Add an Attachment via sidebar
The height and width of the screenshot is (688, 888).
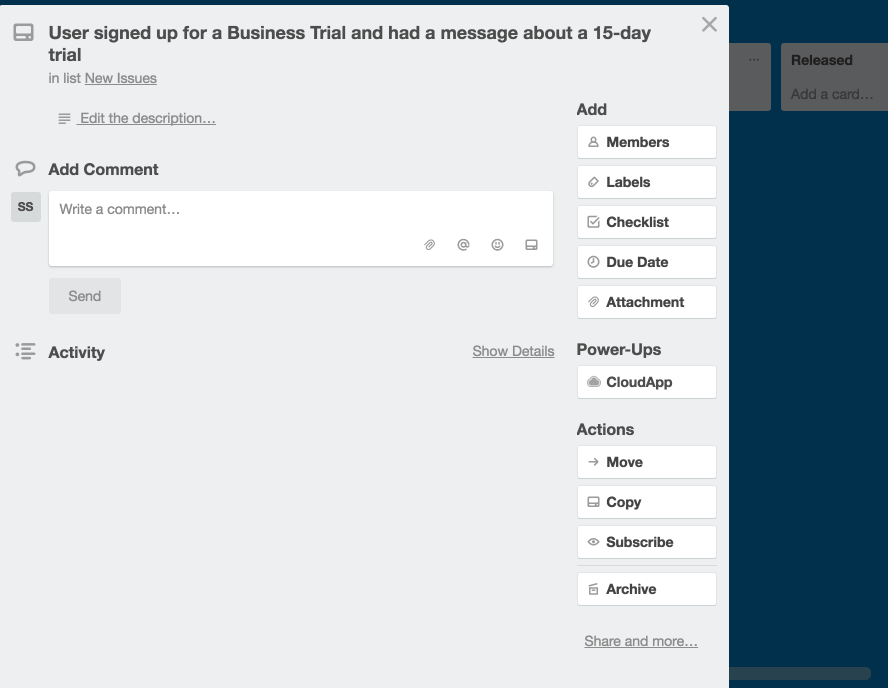[x=647, y=302]
